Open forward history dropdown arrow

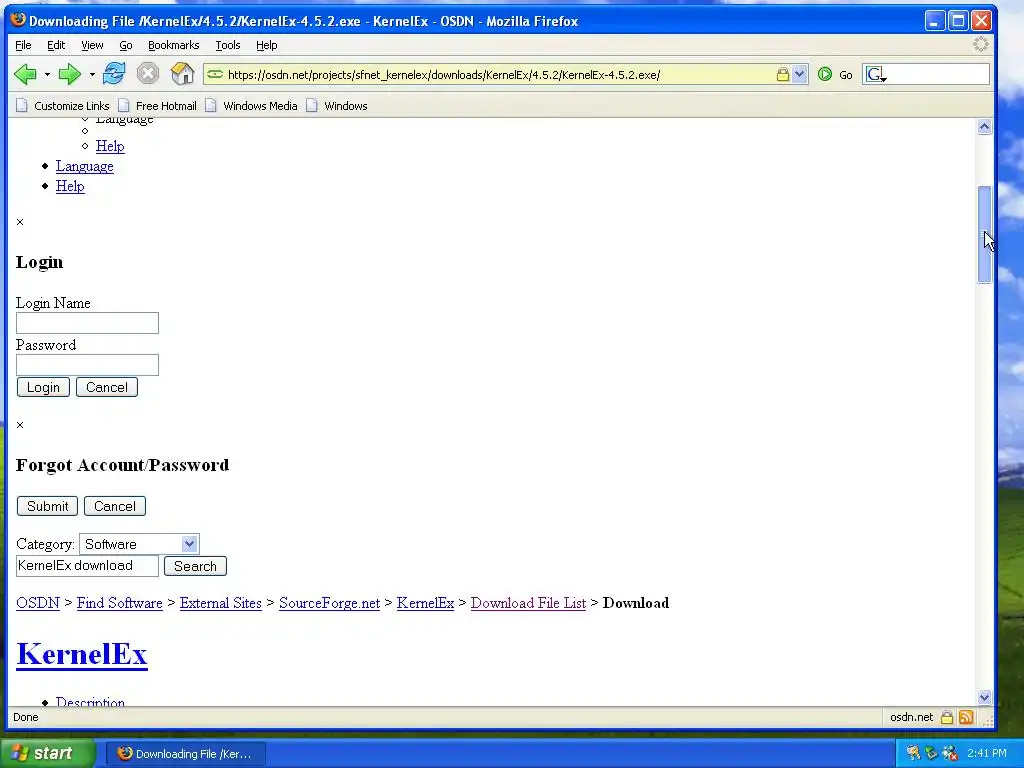(91, 74)
